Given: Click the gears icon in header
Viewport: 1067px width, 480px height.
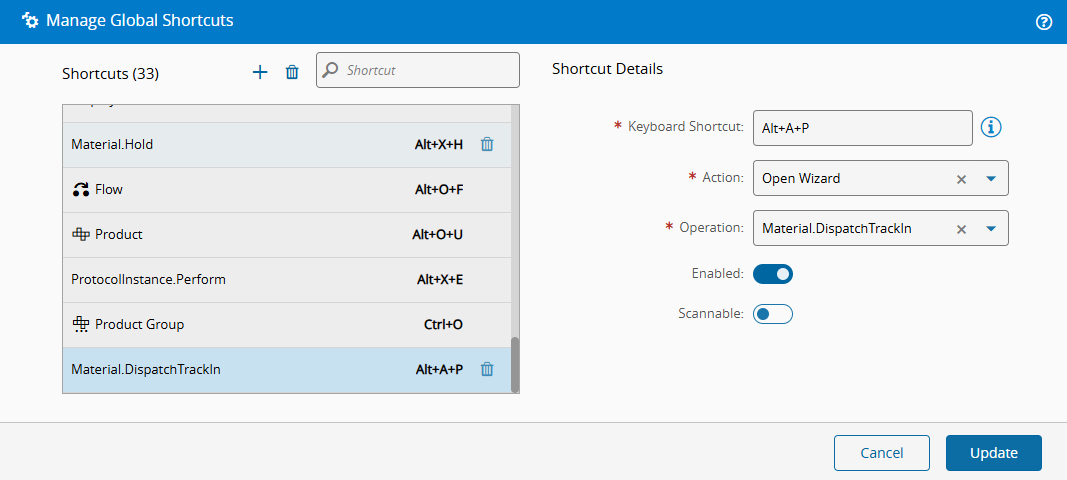Looking at the screenshot, I should tap(30, 20).
